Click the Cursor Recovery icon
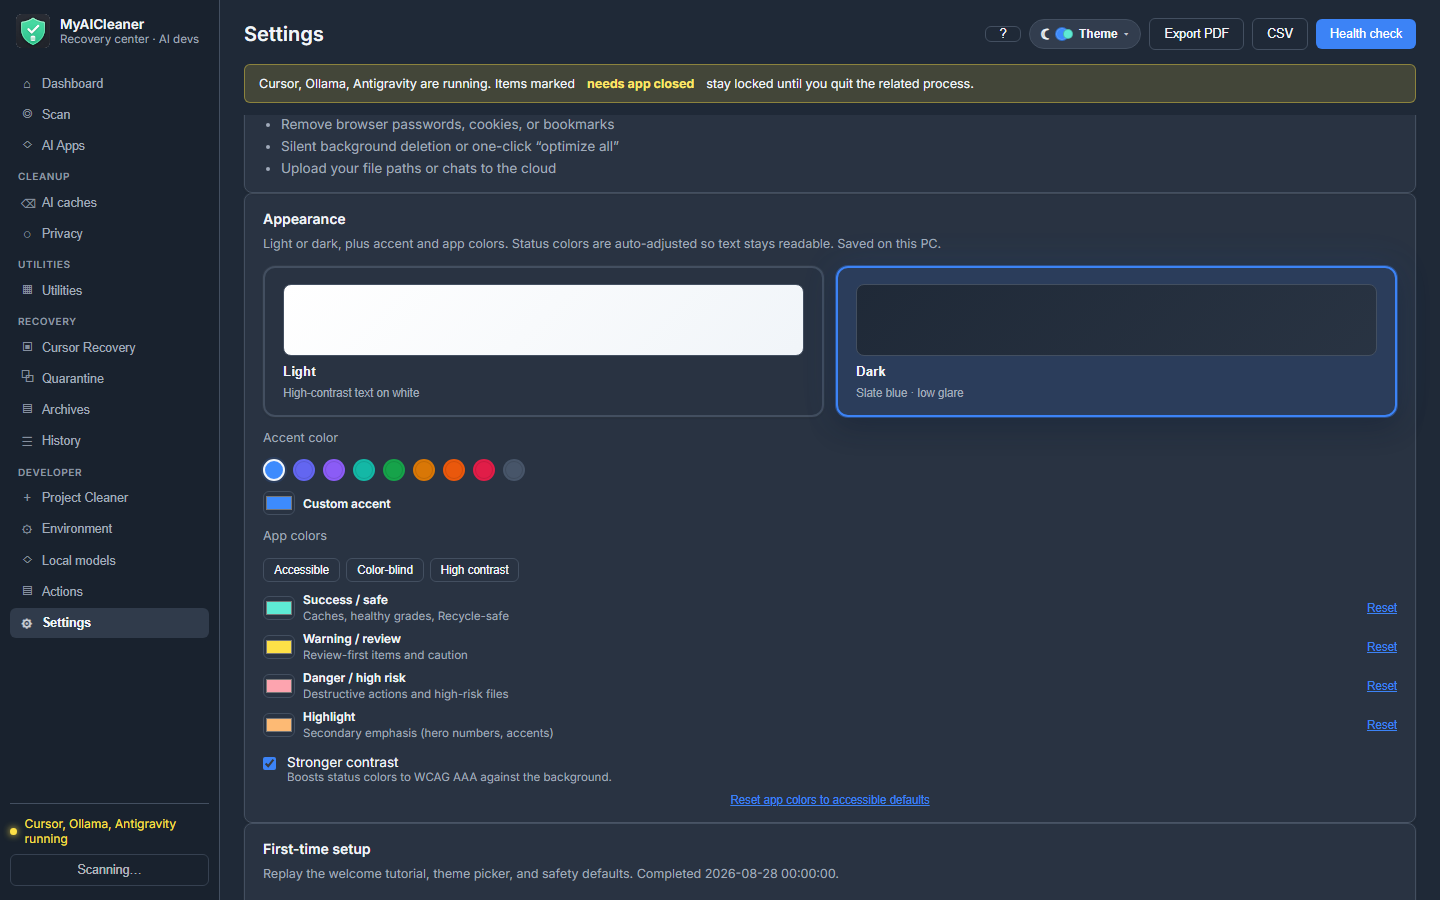 (27, 347)
